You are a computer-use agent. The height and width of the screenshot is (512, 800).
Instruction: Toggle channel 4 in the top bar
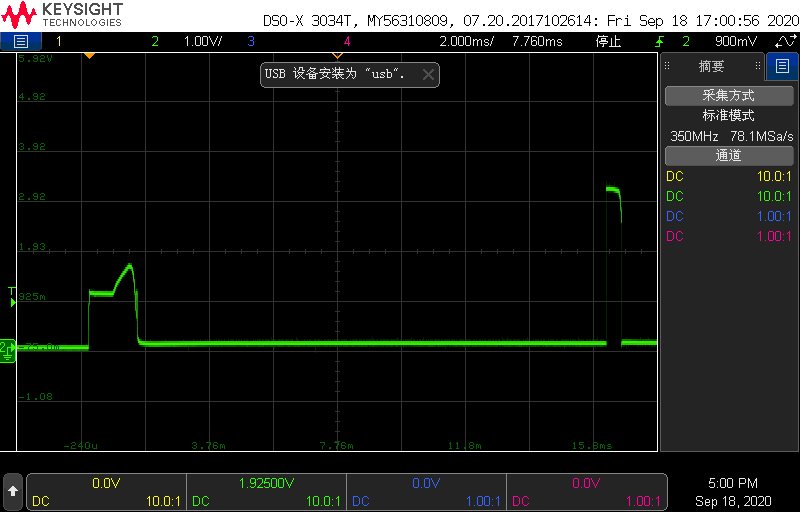[x=347, y=41]
